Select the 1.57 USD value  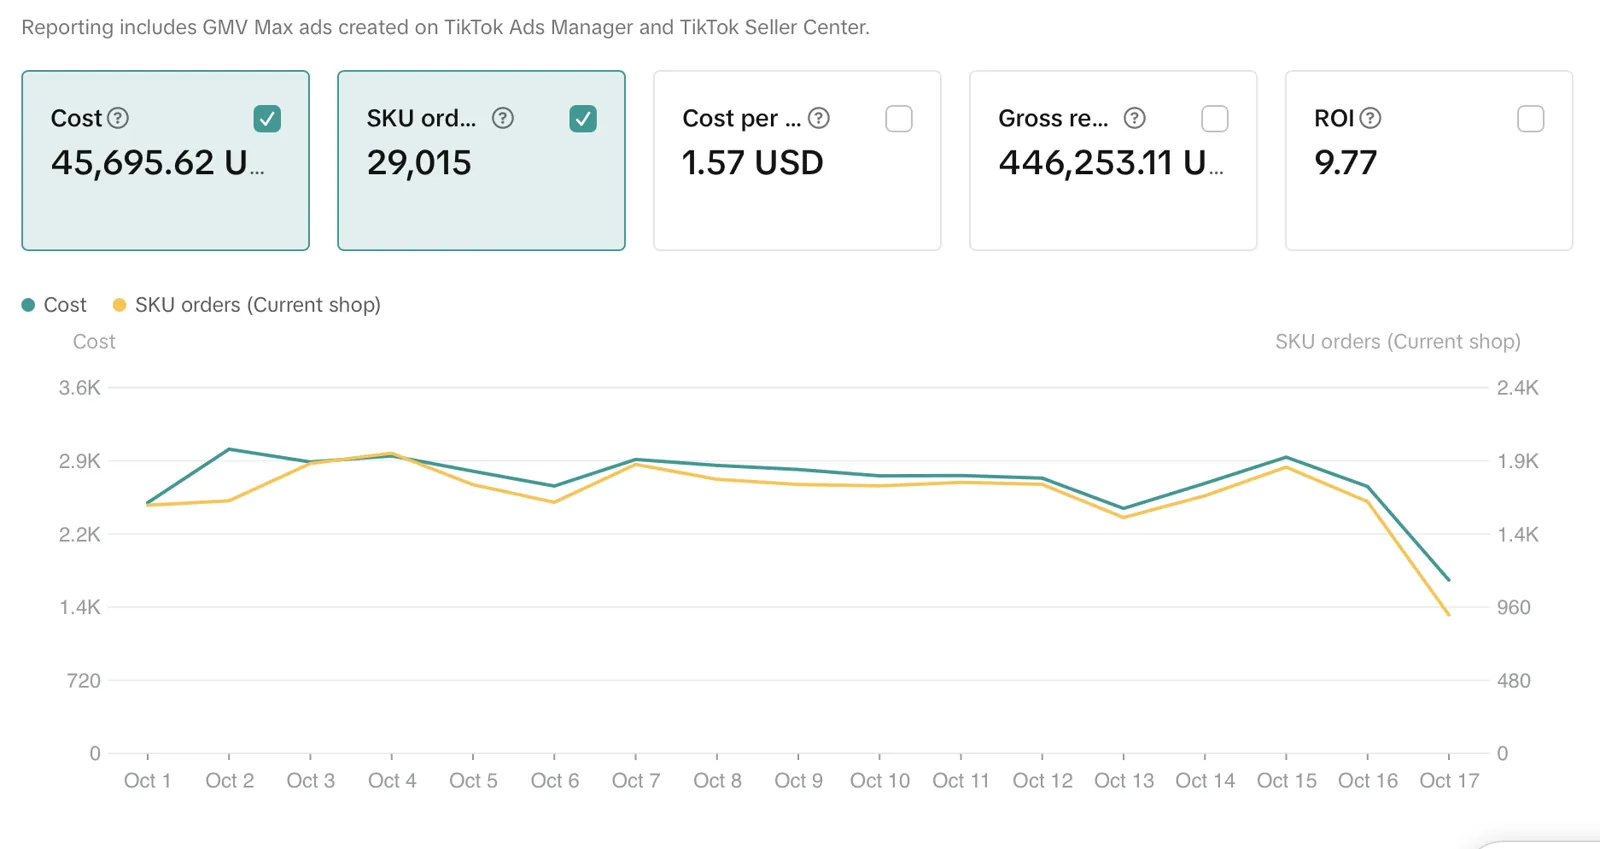point(752,162)
